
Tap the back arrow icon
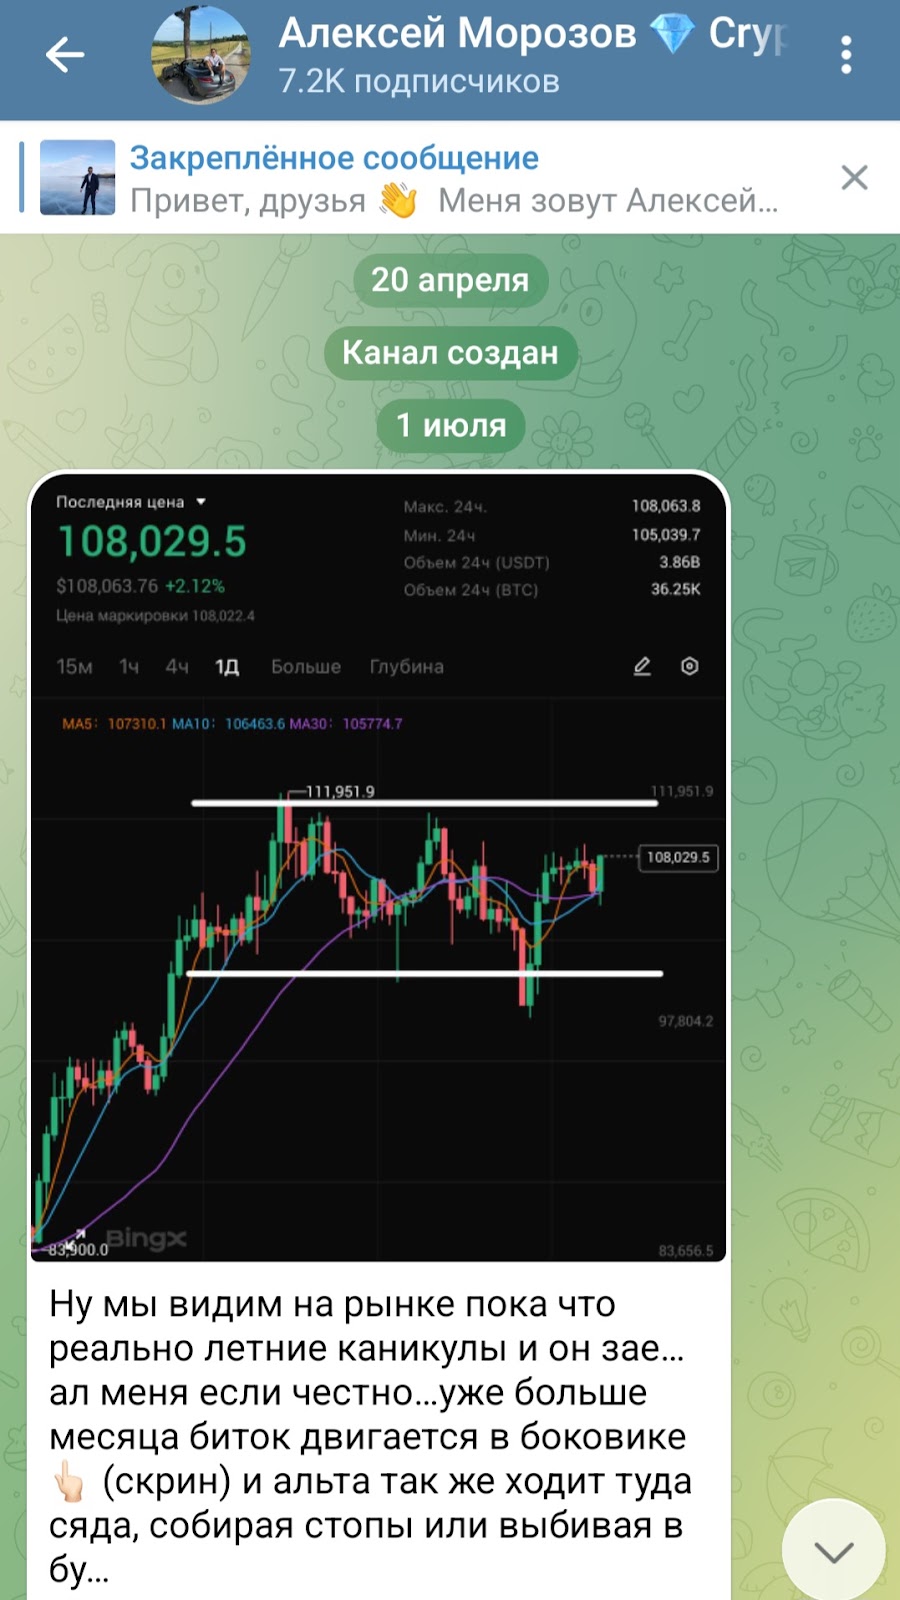coord(65,55)
